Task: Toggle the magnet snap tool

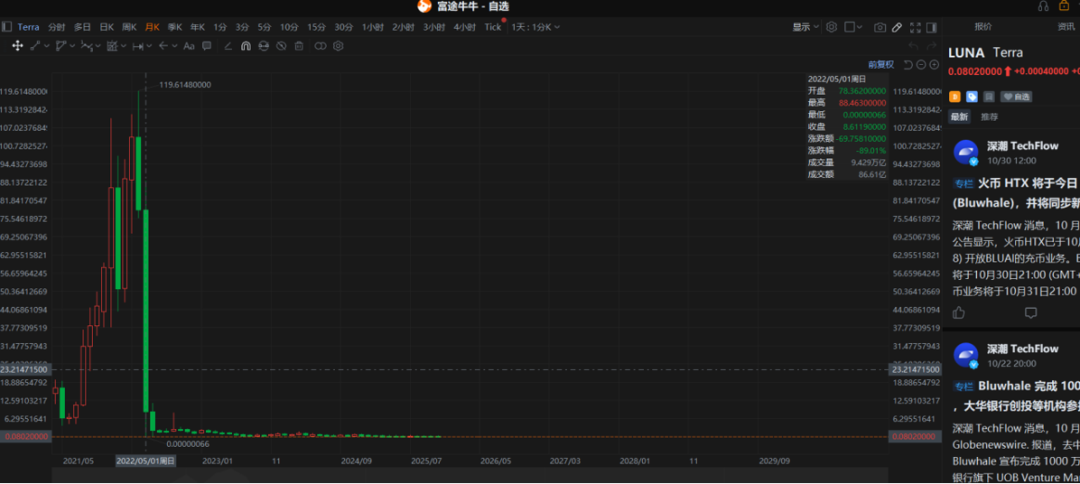Action: [x=246, y=46]
